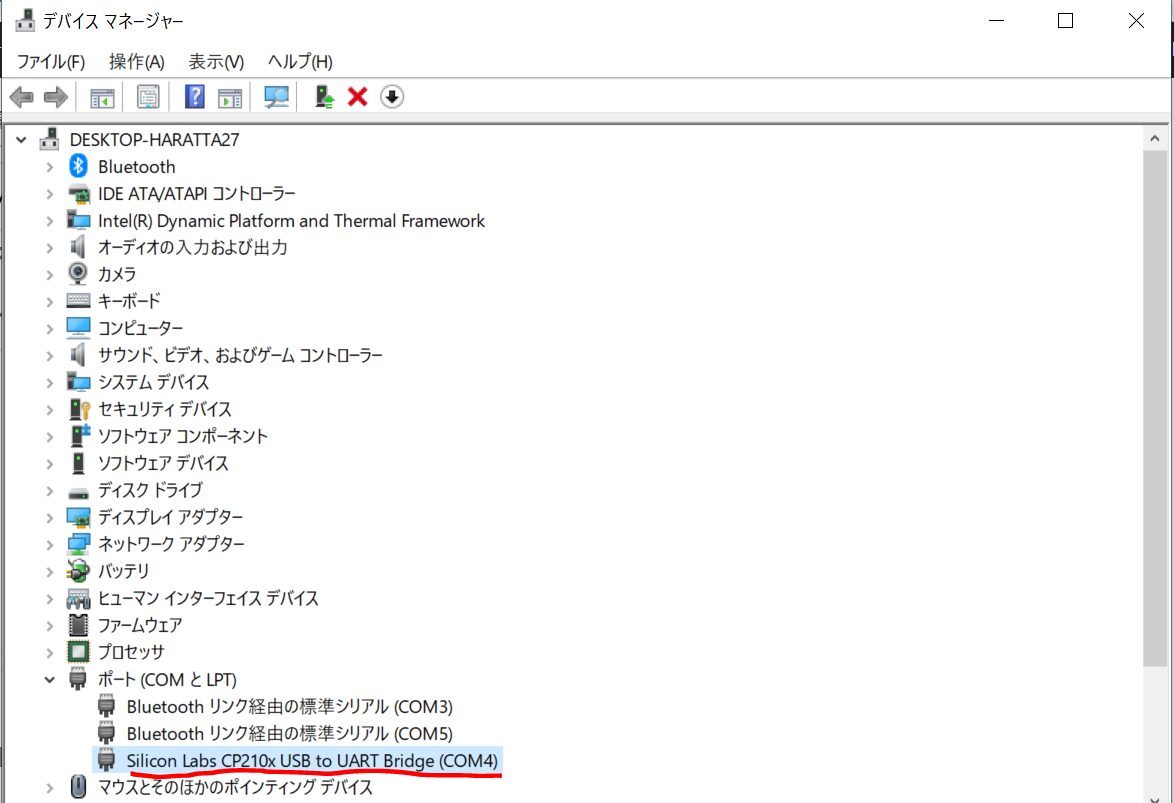Maximize the デバイス マネージャー window

point(1065,21)
